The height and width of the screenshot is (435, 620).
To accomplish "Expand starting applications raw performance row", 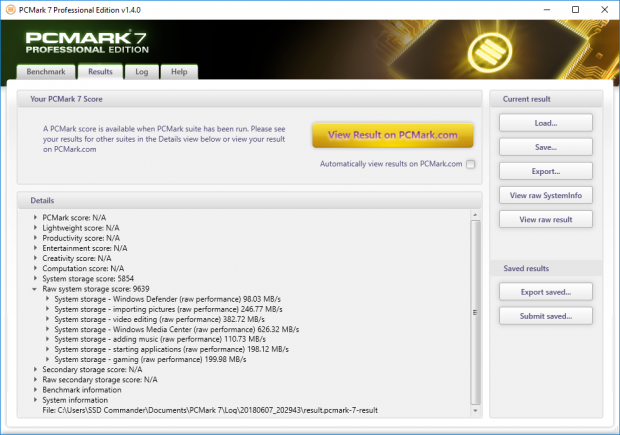I will click(x=47, y=349).
